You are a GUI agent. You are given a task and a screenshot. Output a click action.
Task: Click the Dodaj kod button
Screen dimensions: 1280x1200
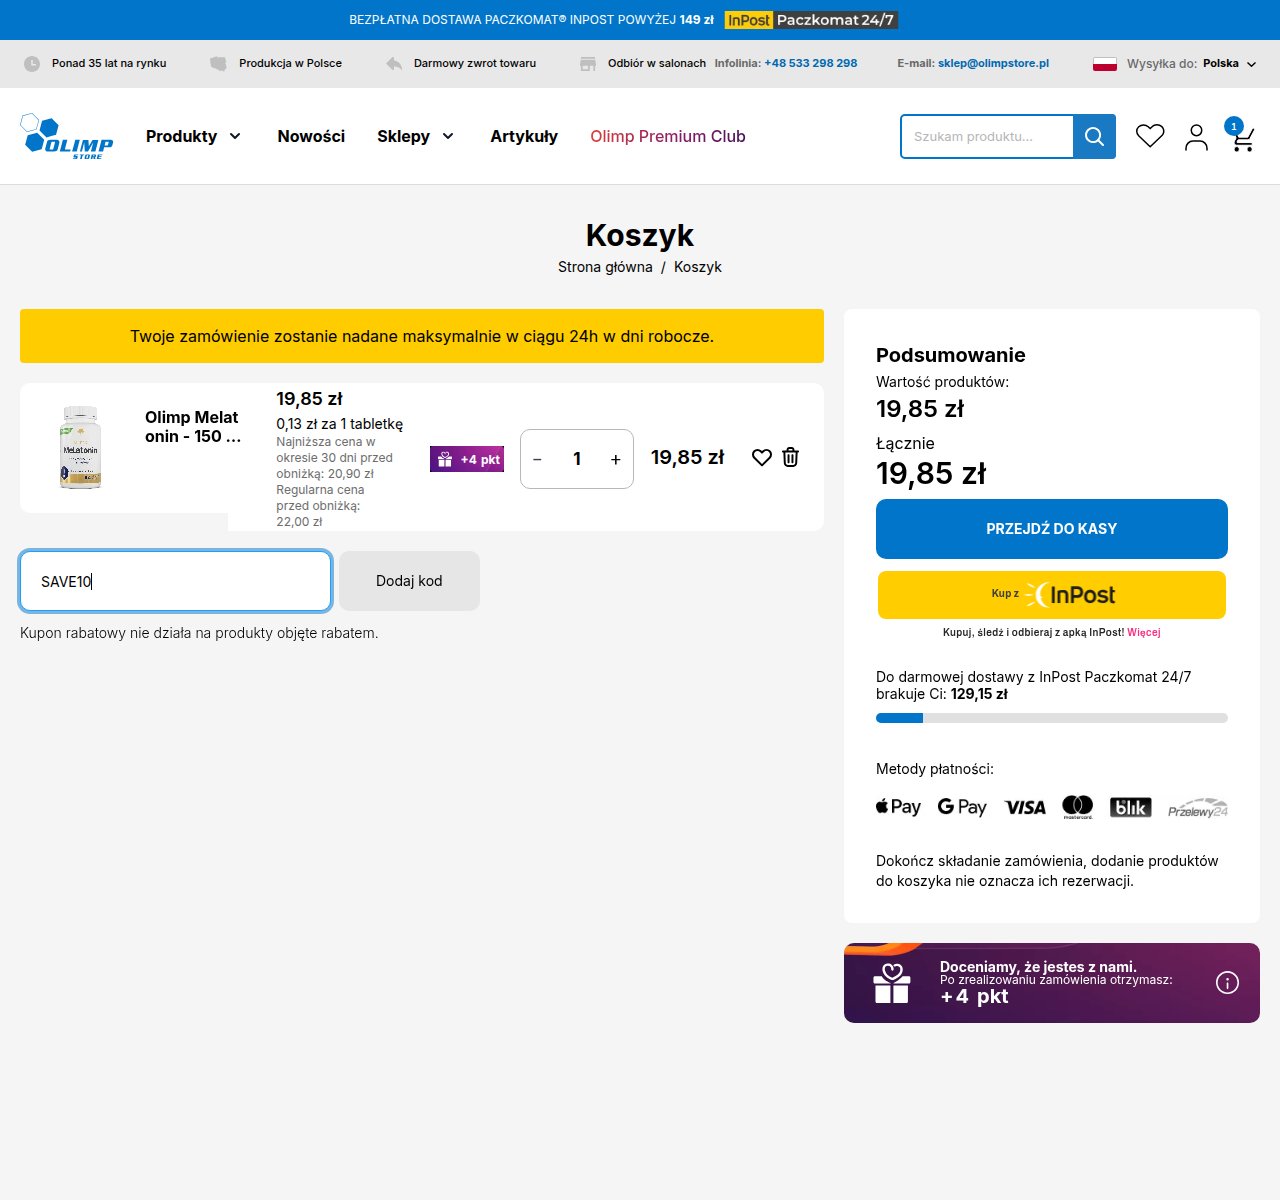(x=409, y=581)
